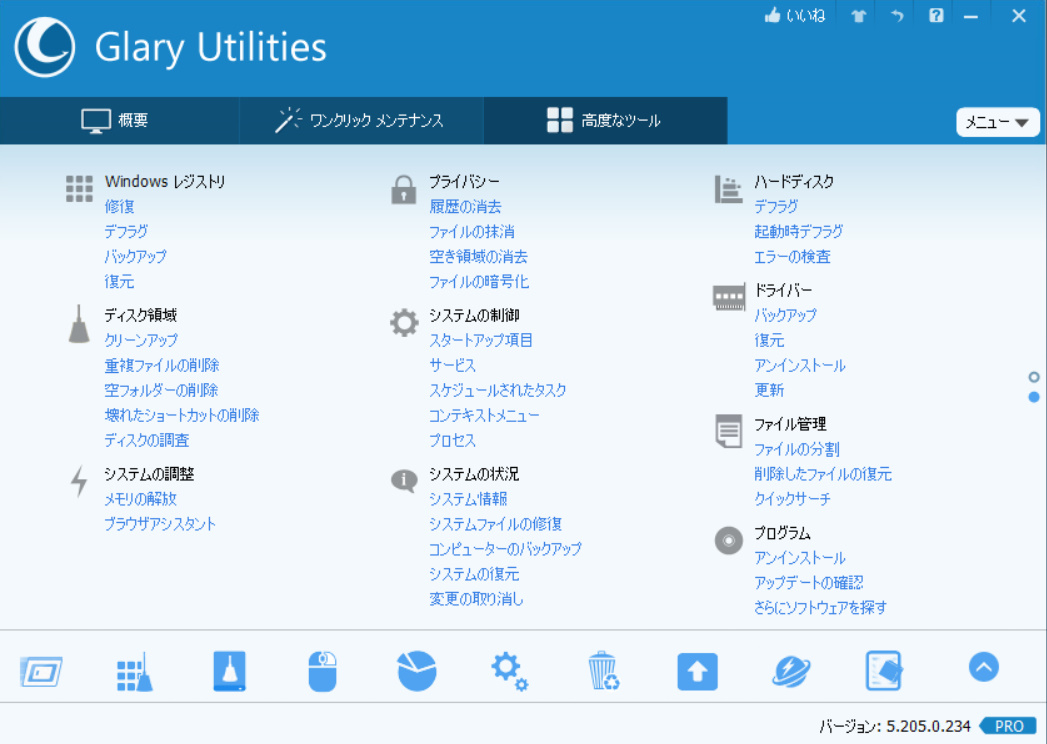Expand the dock with the up chevron
The height and width of the screenshot is (744, 1047).
[x=984, y=667]
